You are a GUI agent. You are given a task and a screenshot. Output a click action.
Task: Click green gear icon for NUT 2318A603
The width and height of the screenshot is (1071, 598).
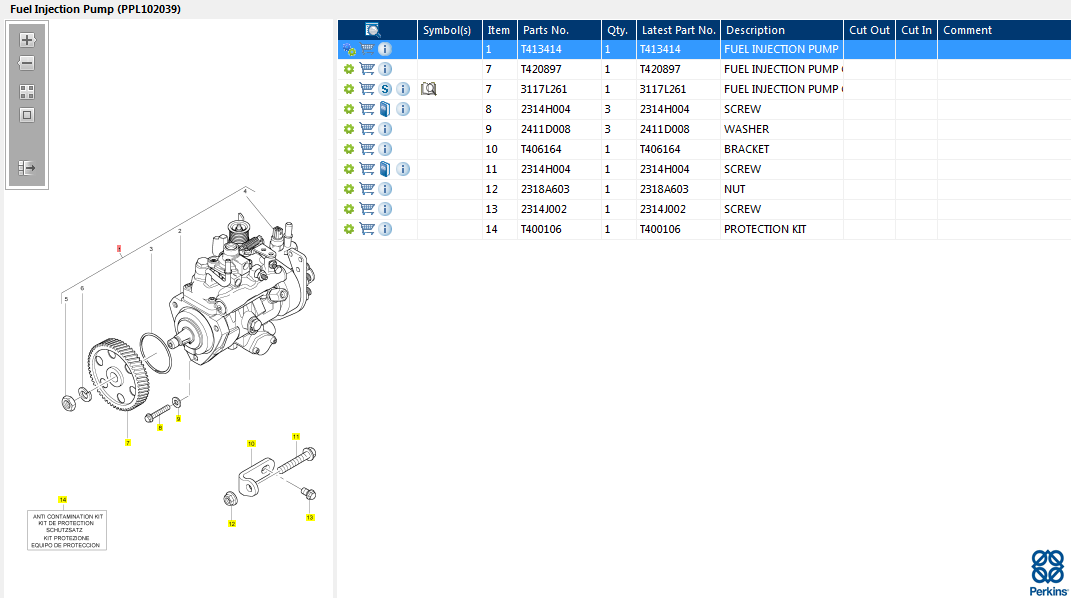click(x=349, y=189)
